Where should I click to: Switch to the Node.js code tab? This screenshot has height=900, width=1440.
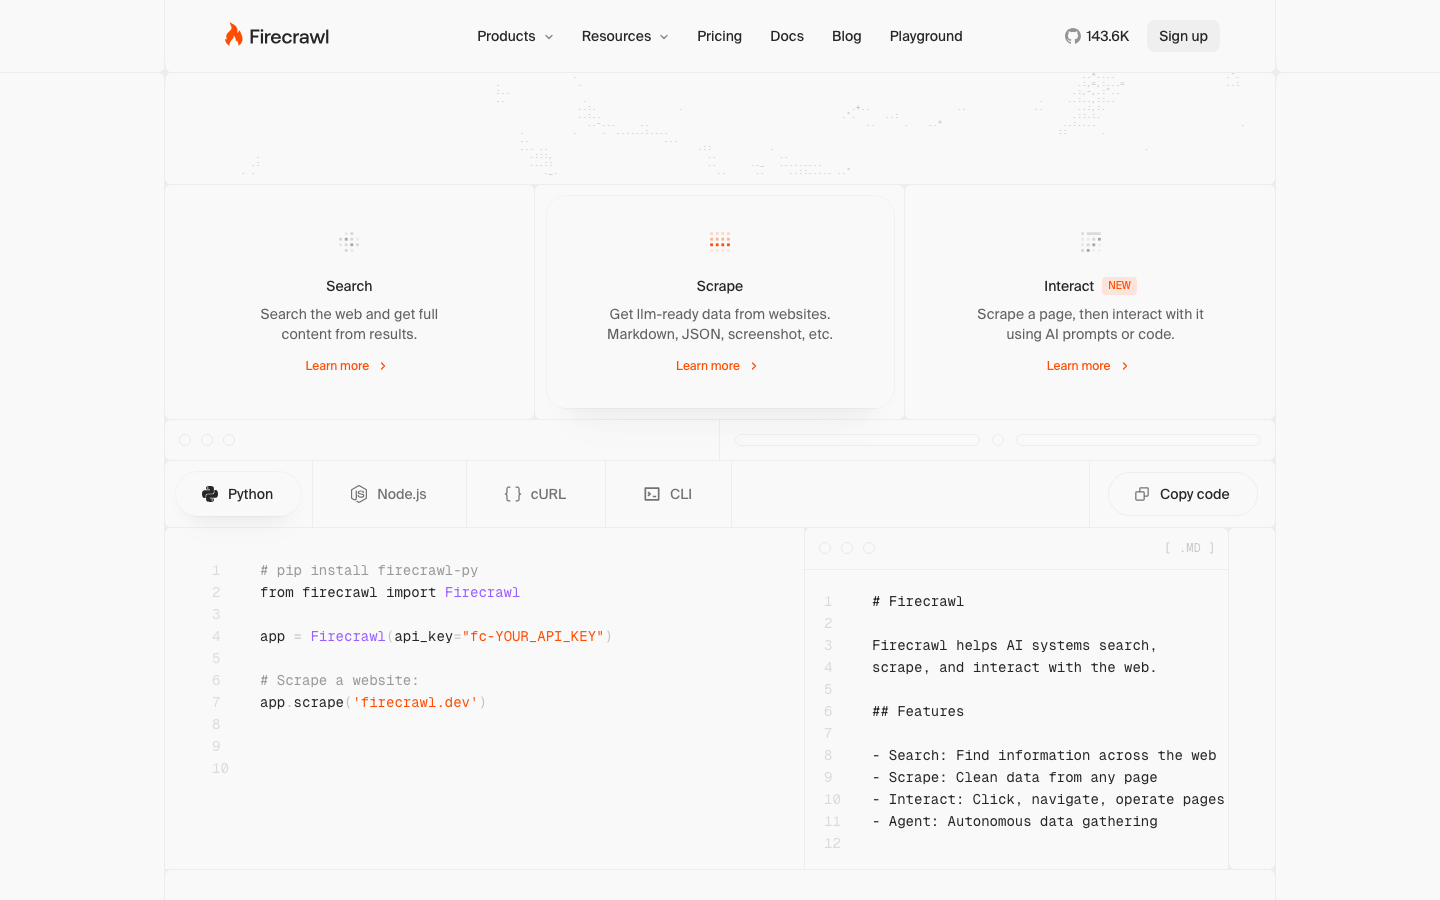click(x=389, y=494)
